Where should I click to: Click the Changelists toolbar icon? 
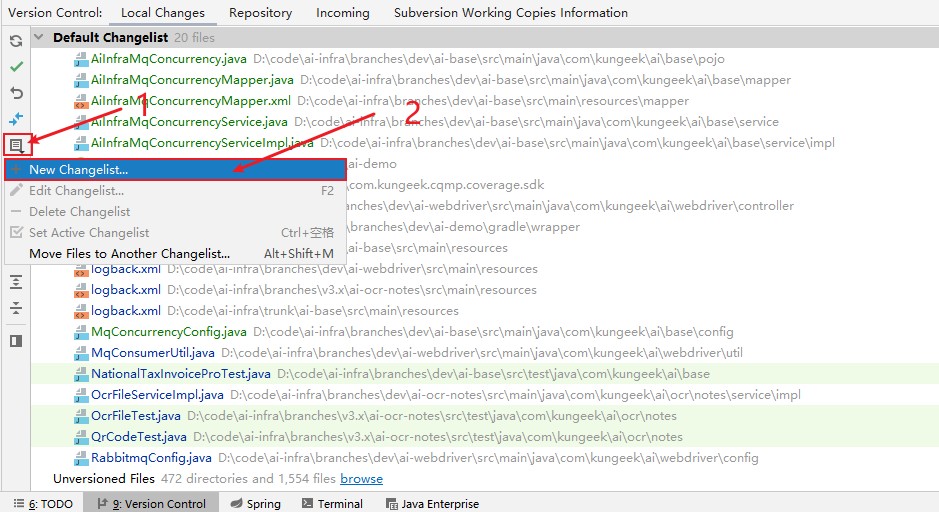tap(15, 145)
